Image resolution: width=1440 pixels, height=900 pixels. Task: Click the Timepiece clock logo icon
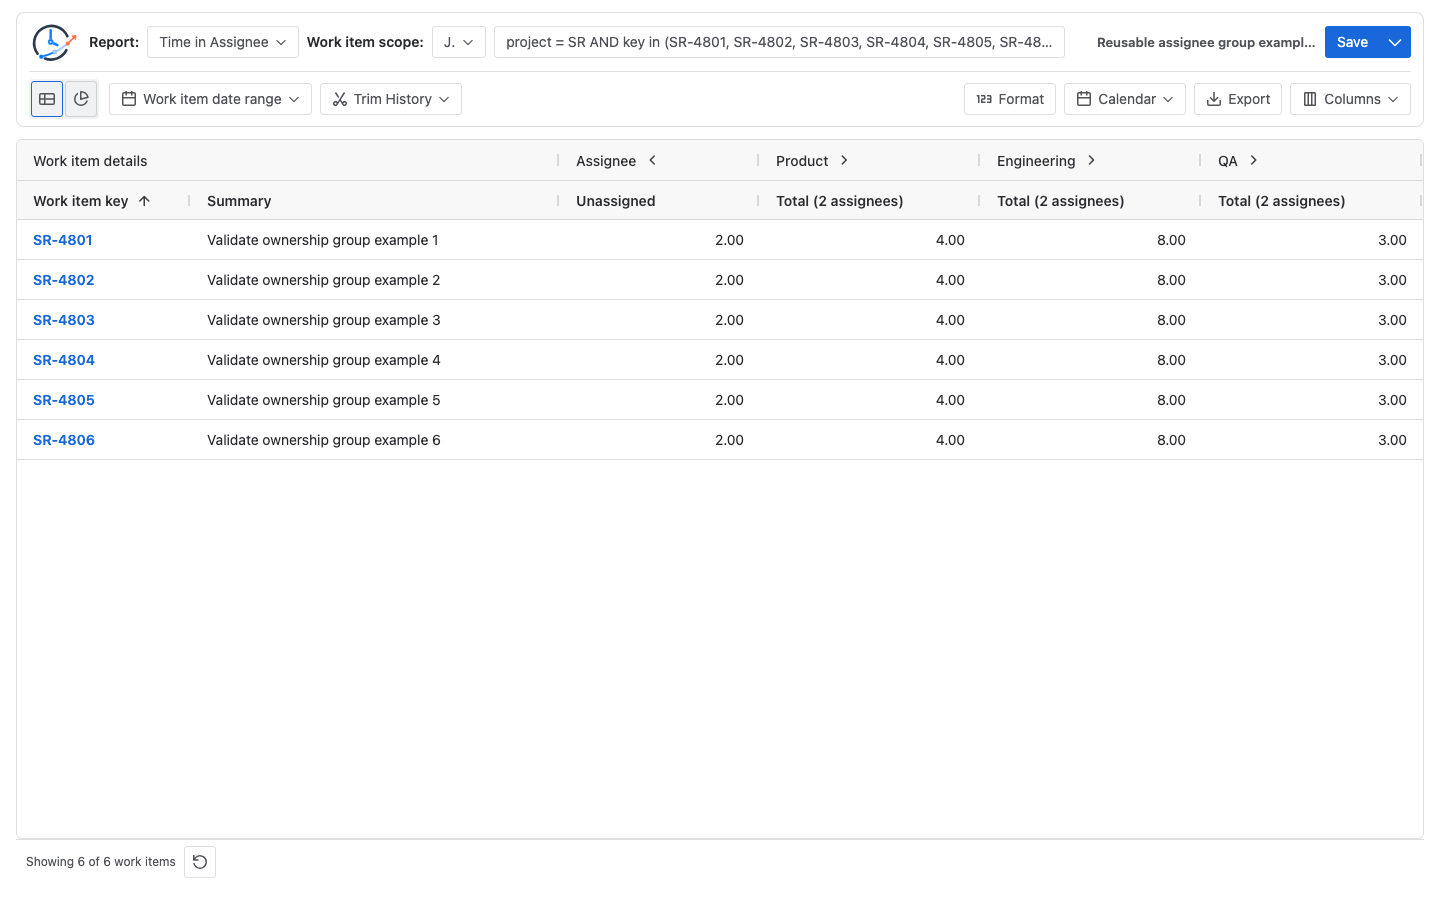click(54, 42)
